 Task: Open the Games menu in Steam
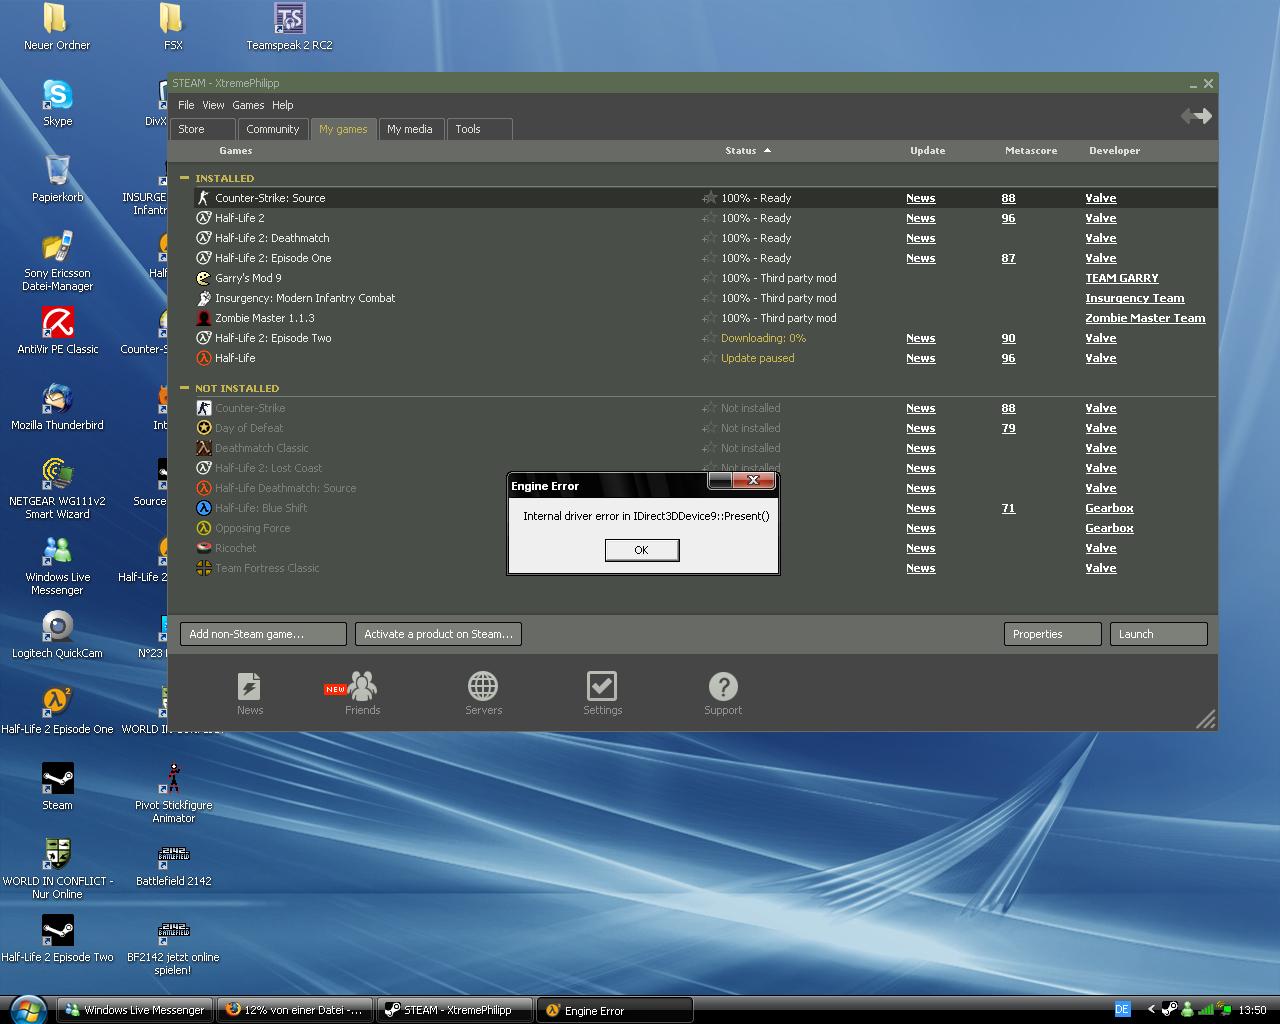(x=248, y=105)
